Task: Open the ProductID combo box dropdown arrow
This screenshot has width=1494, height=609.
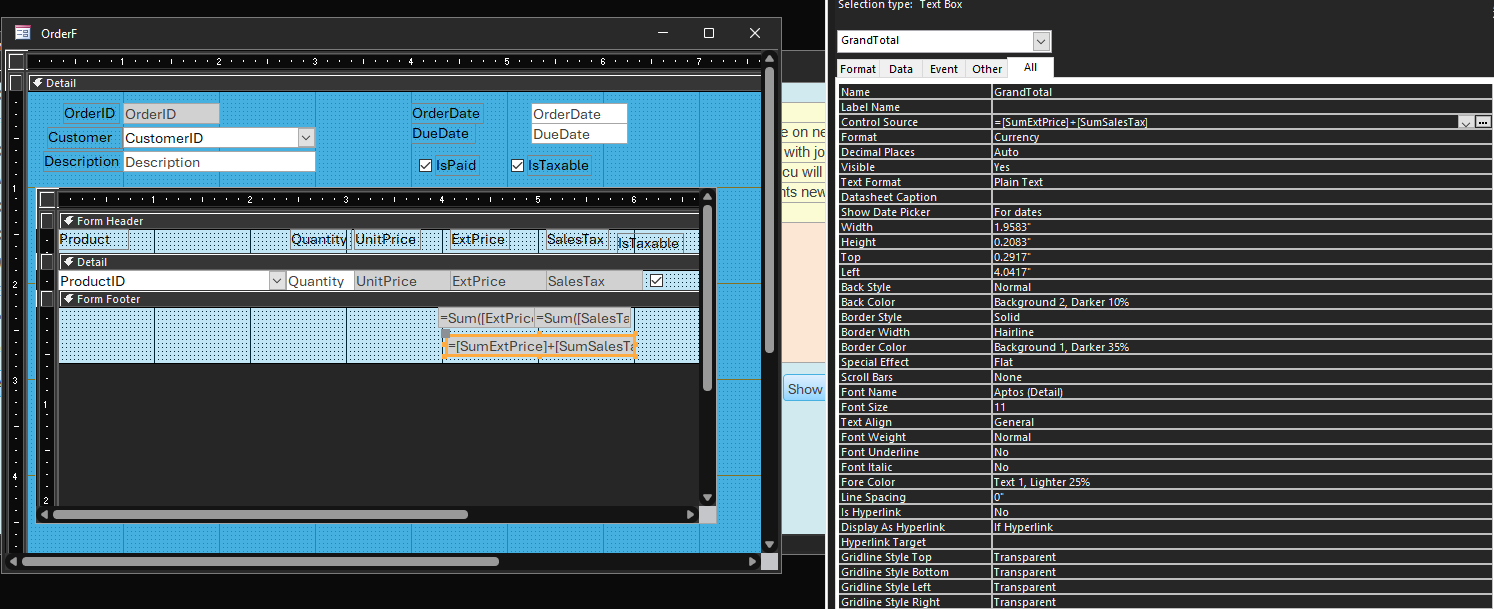Action: pyautogui.click(x=277, y=282)
